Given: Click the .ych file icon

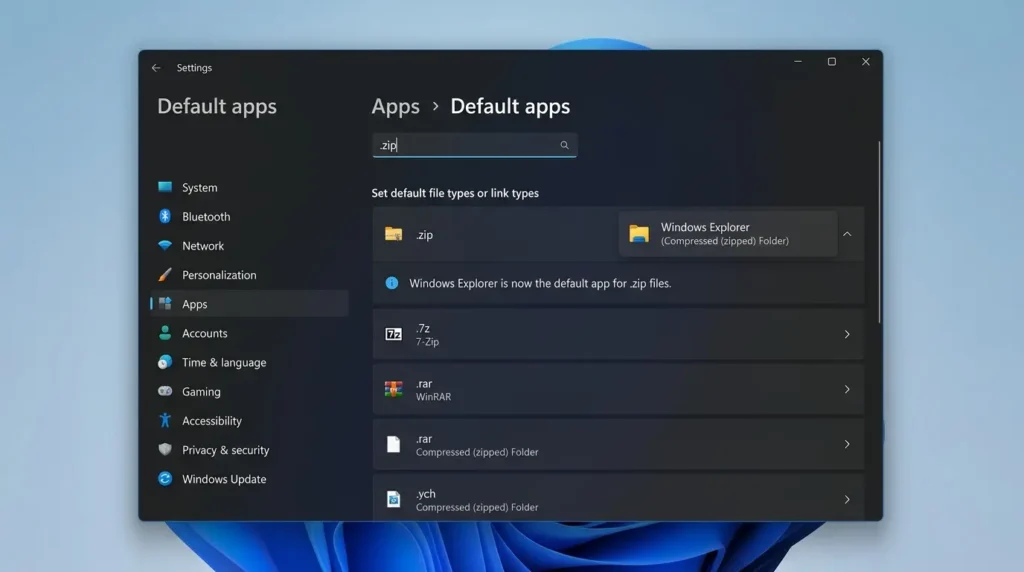Looking at the screenshot, I should [393, 500].
